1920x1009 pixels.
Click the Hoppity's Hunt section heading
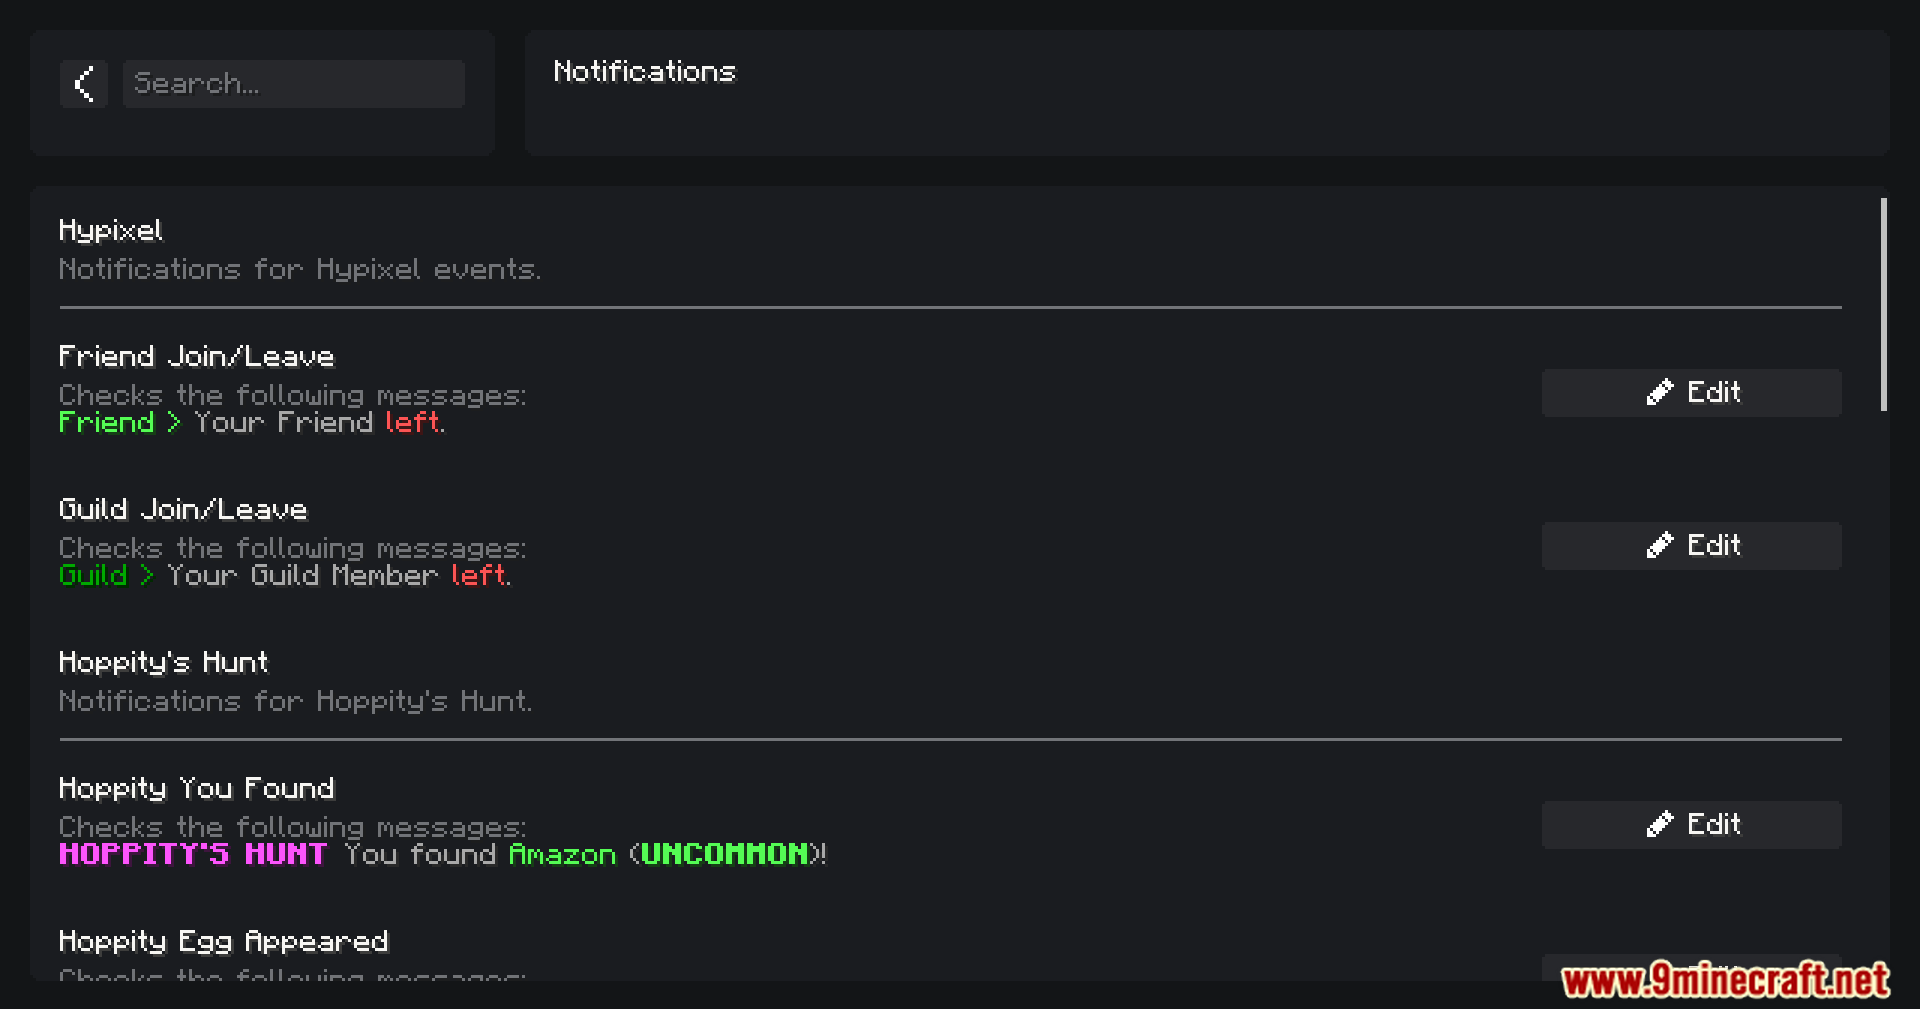[x=163, y=663]
